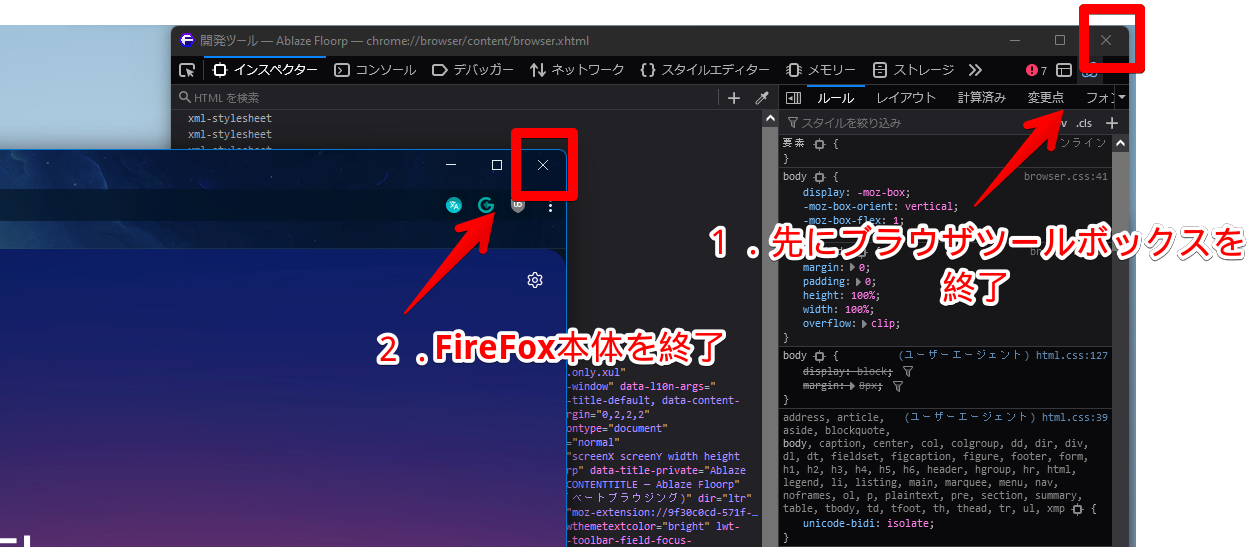The height and width of the screenshot is (547, 1253).
Task: Add a new rule with plus icon
Action: pyautogui.click(x=1110, y=123)
